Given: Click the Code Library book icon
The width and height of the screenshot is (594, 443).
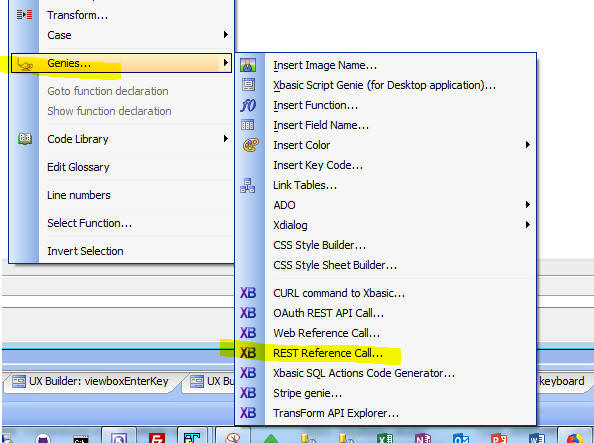Looking at the screenshot, I should tap(25, 139).
